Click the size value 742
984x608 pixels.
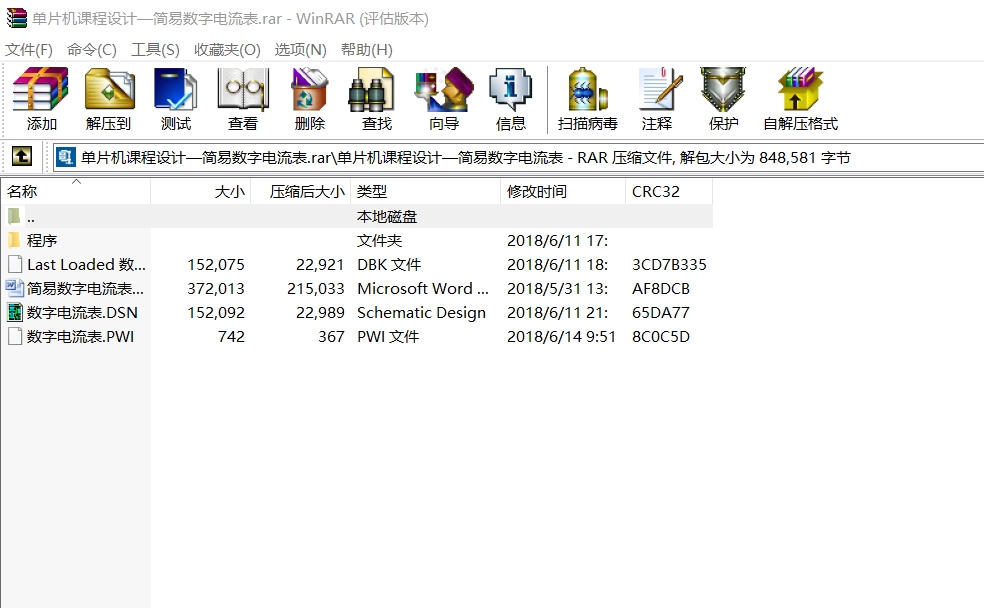[x=232, y=336]
